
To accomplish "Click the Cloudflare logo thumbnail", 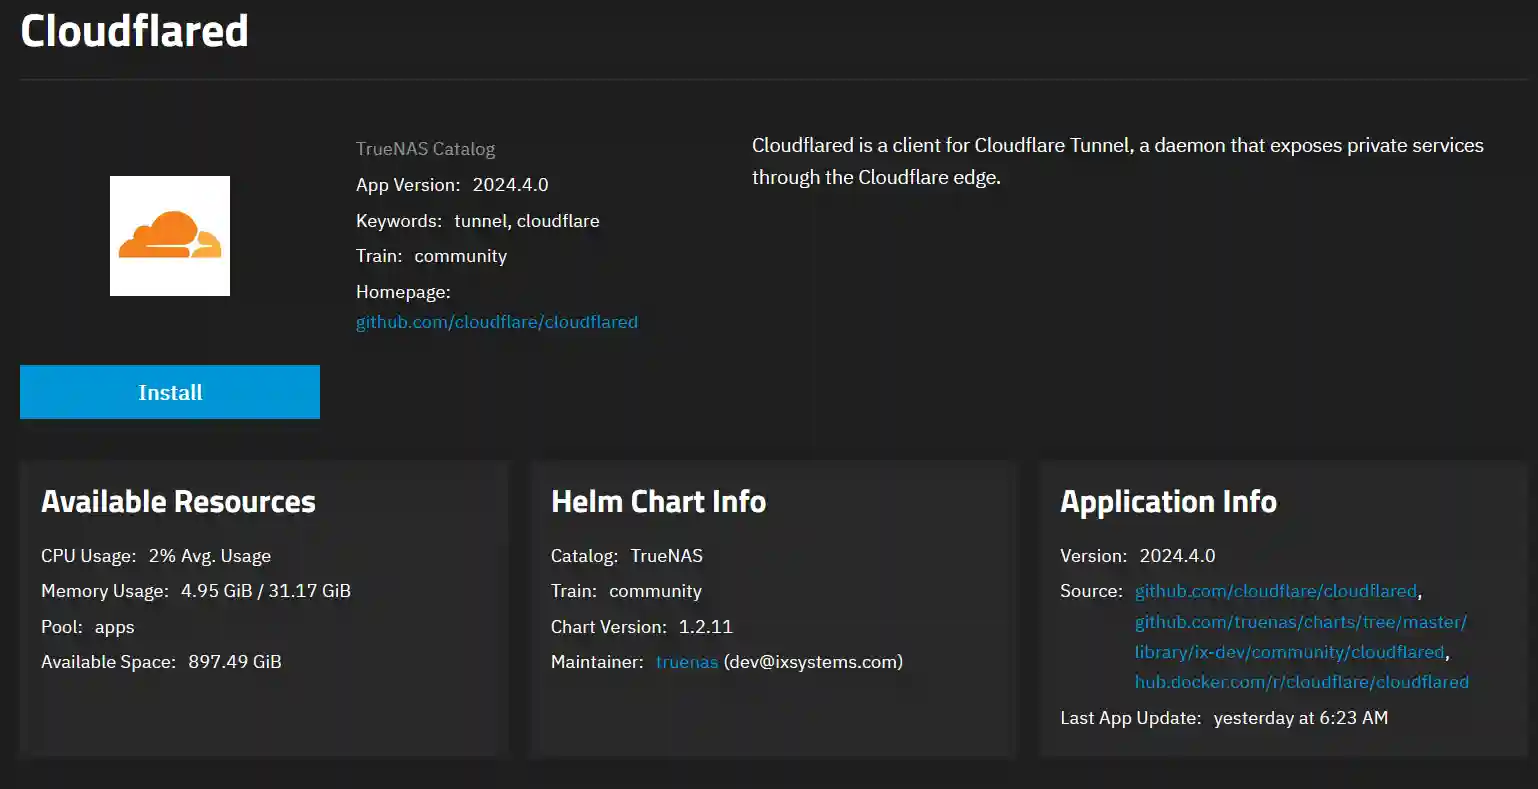I will 169,235.
